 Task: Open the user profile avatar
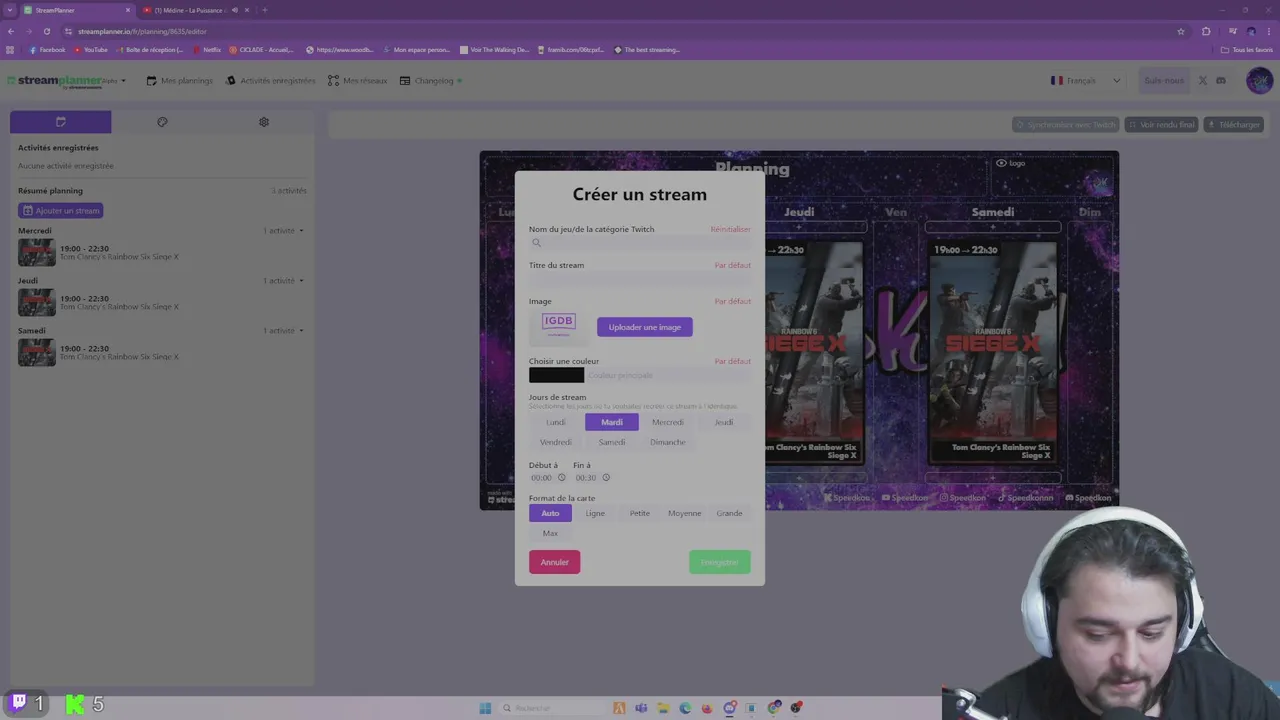1259,81
